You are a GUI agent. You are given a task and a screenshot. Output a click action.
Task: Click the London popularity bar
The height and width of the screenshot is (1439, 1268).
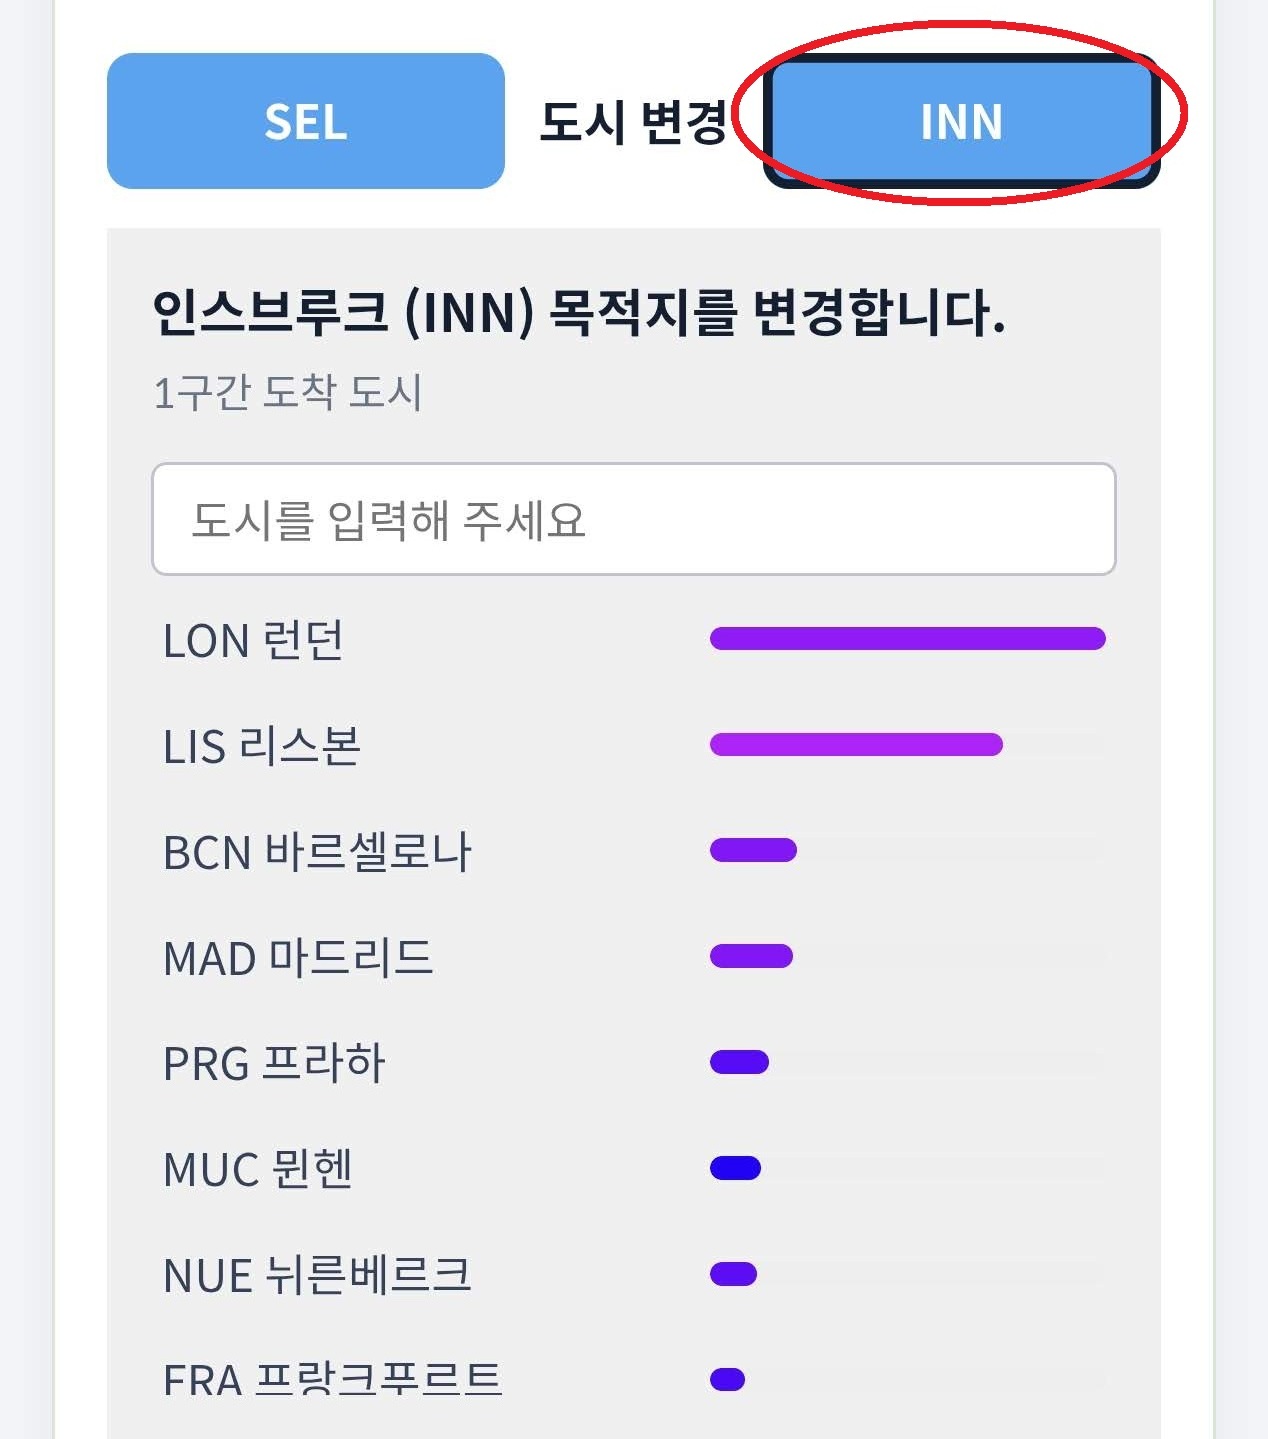pos(907,638)
